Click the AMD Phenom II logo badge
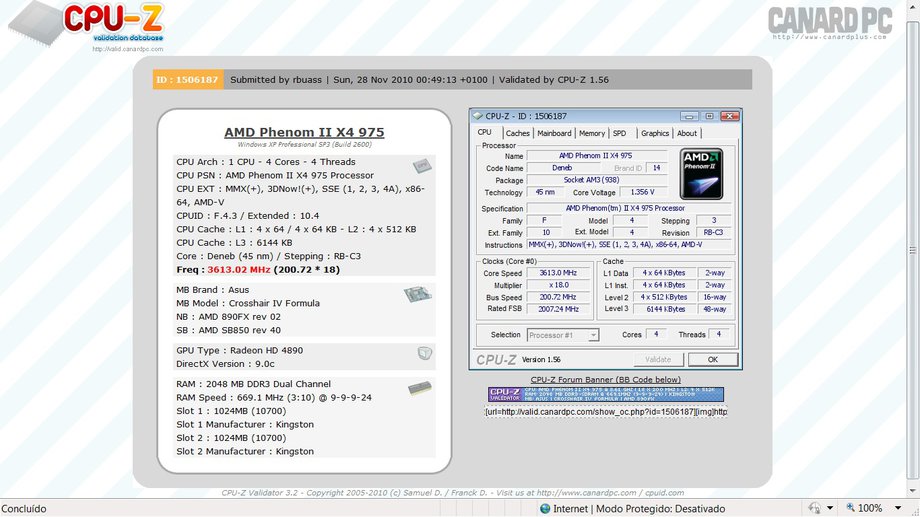This screenshot has width=920, height=517. pyautogui.click(x=701, y=174)
